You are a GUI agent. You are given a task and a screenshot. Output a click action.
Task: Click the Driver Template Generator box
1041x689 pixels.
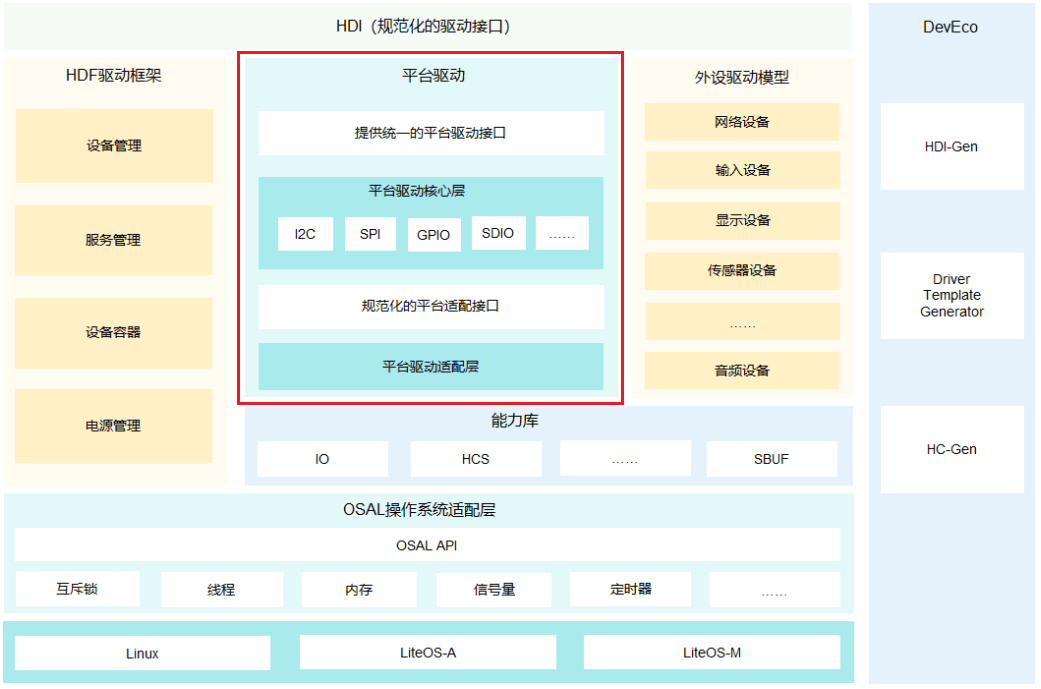[952, 295]
